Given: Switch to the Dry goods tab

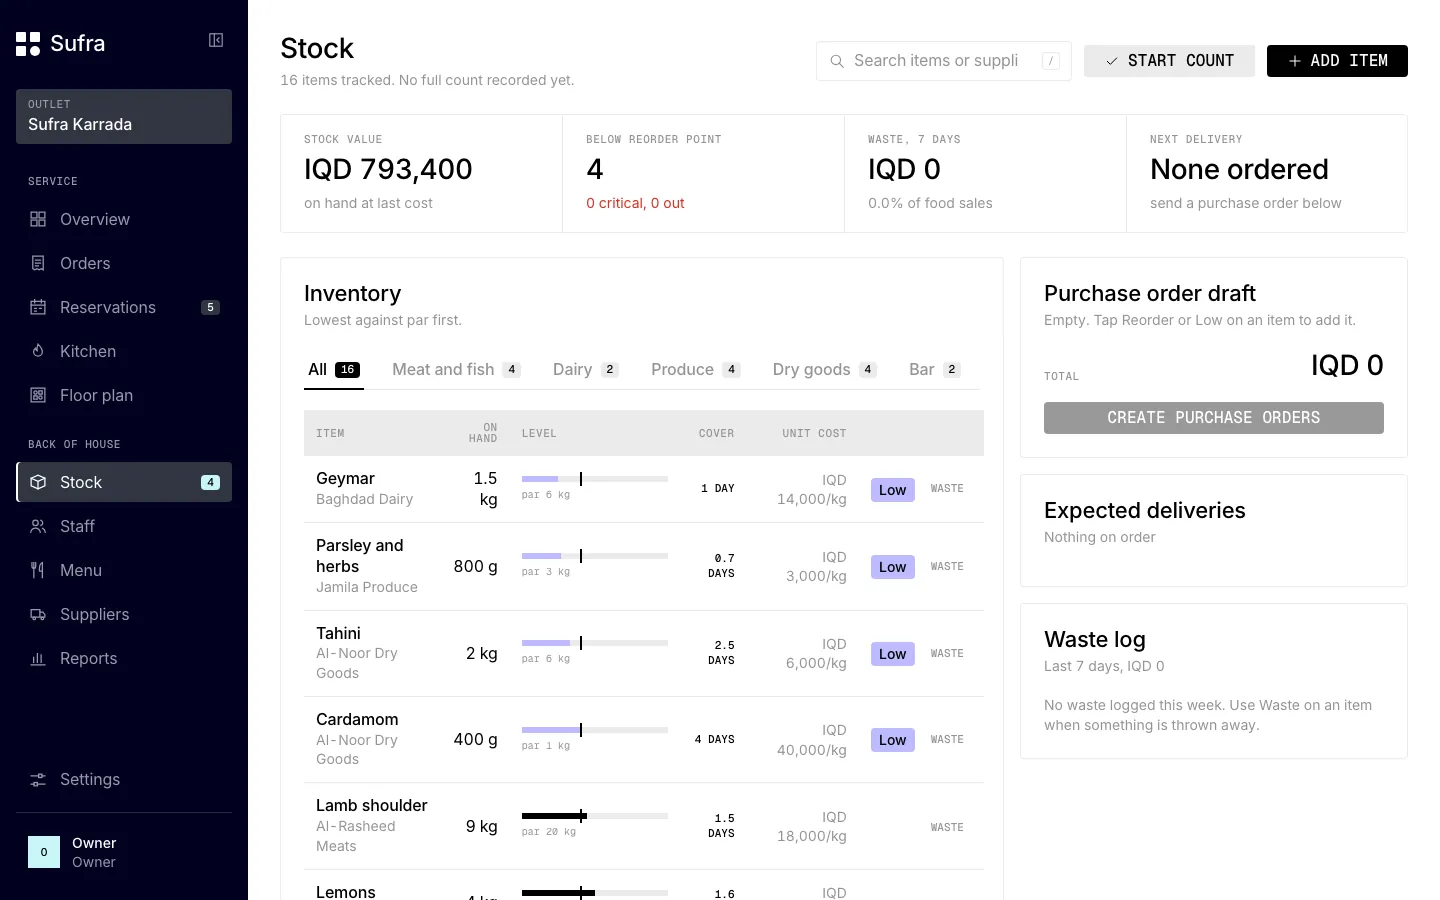Looking at the screenshot, I should pos(825,369).
